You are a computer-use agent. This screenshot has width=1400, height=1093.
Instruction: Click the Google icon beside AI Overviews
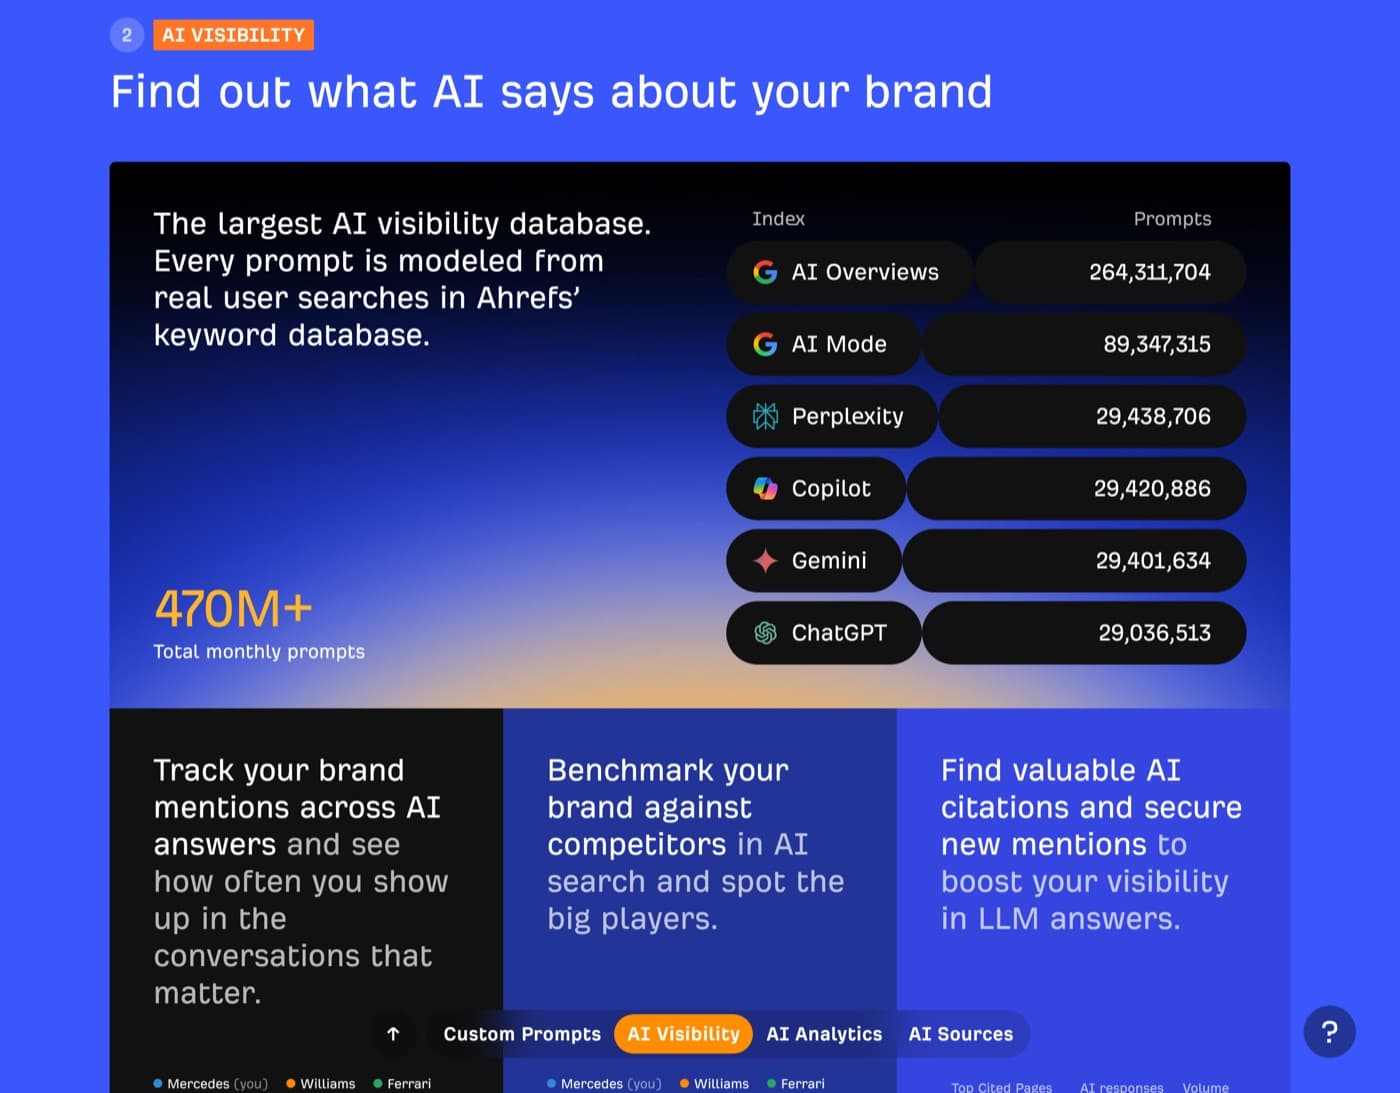click(x=765, y=272)
